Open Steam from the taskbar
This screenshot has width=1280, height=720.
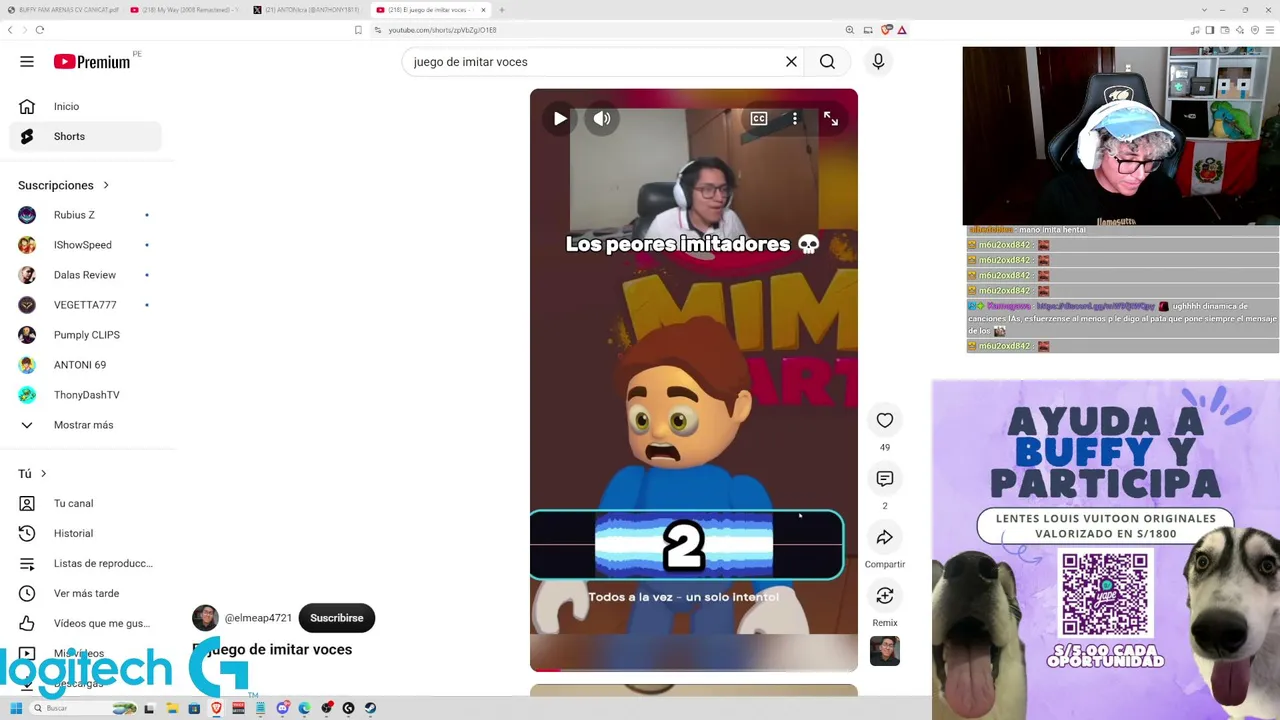370,708
